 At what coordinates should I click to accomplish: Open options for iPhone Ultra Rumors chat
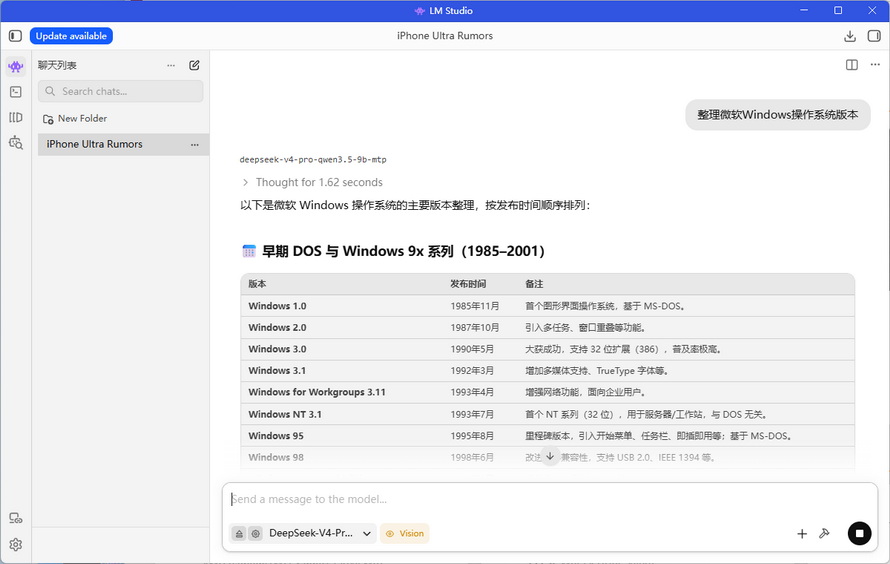195,145
